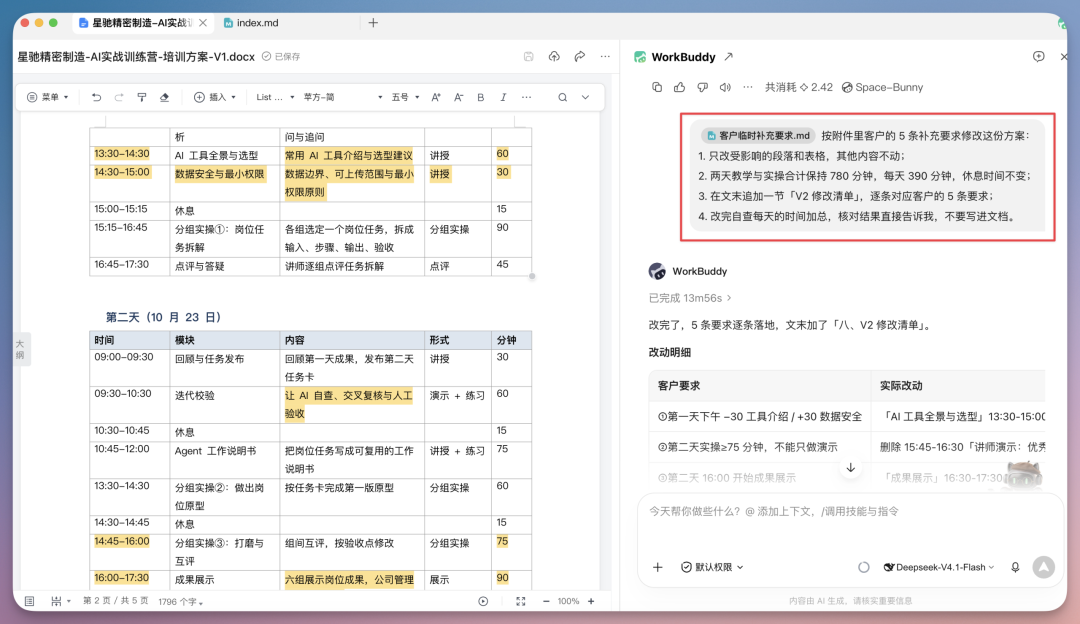Toggle bold formatting
The height and width of the screenshot is (624, 1080).
click(x=481, y=97)
